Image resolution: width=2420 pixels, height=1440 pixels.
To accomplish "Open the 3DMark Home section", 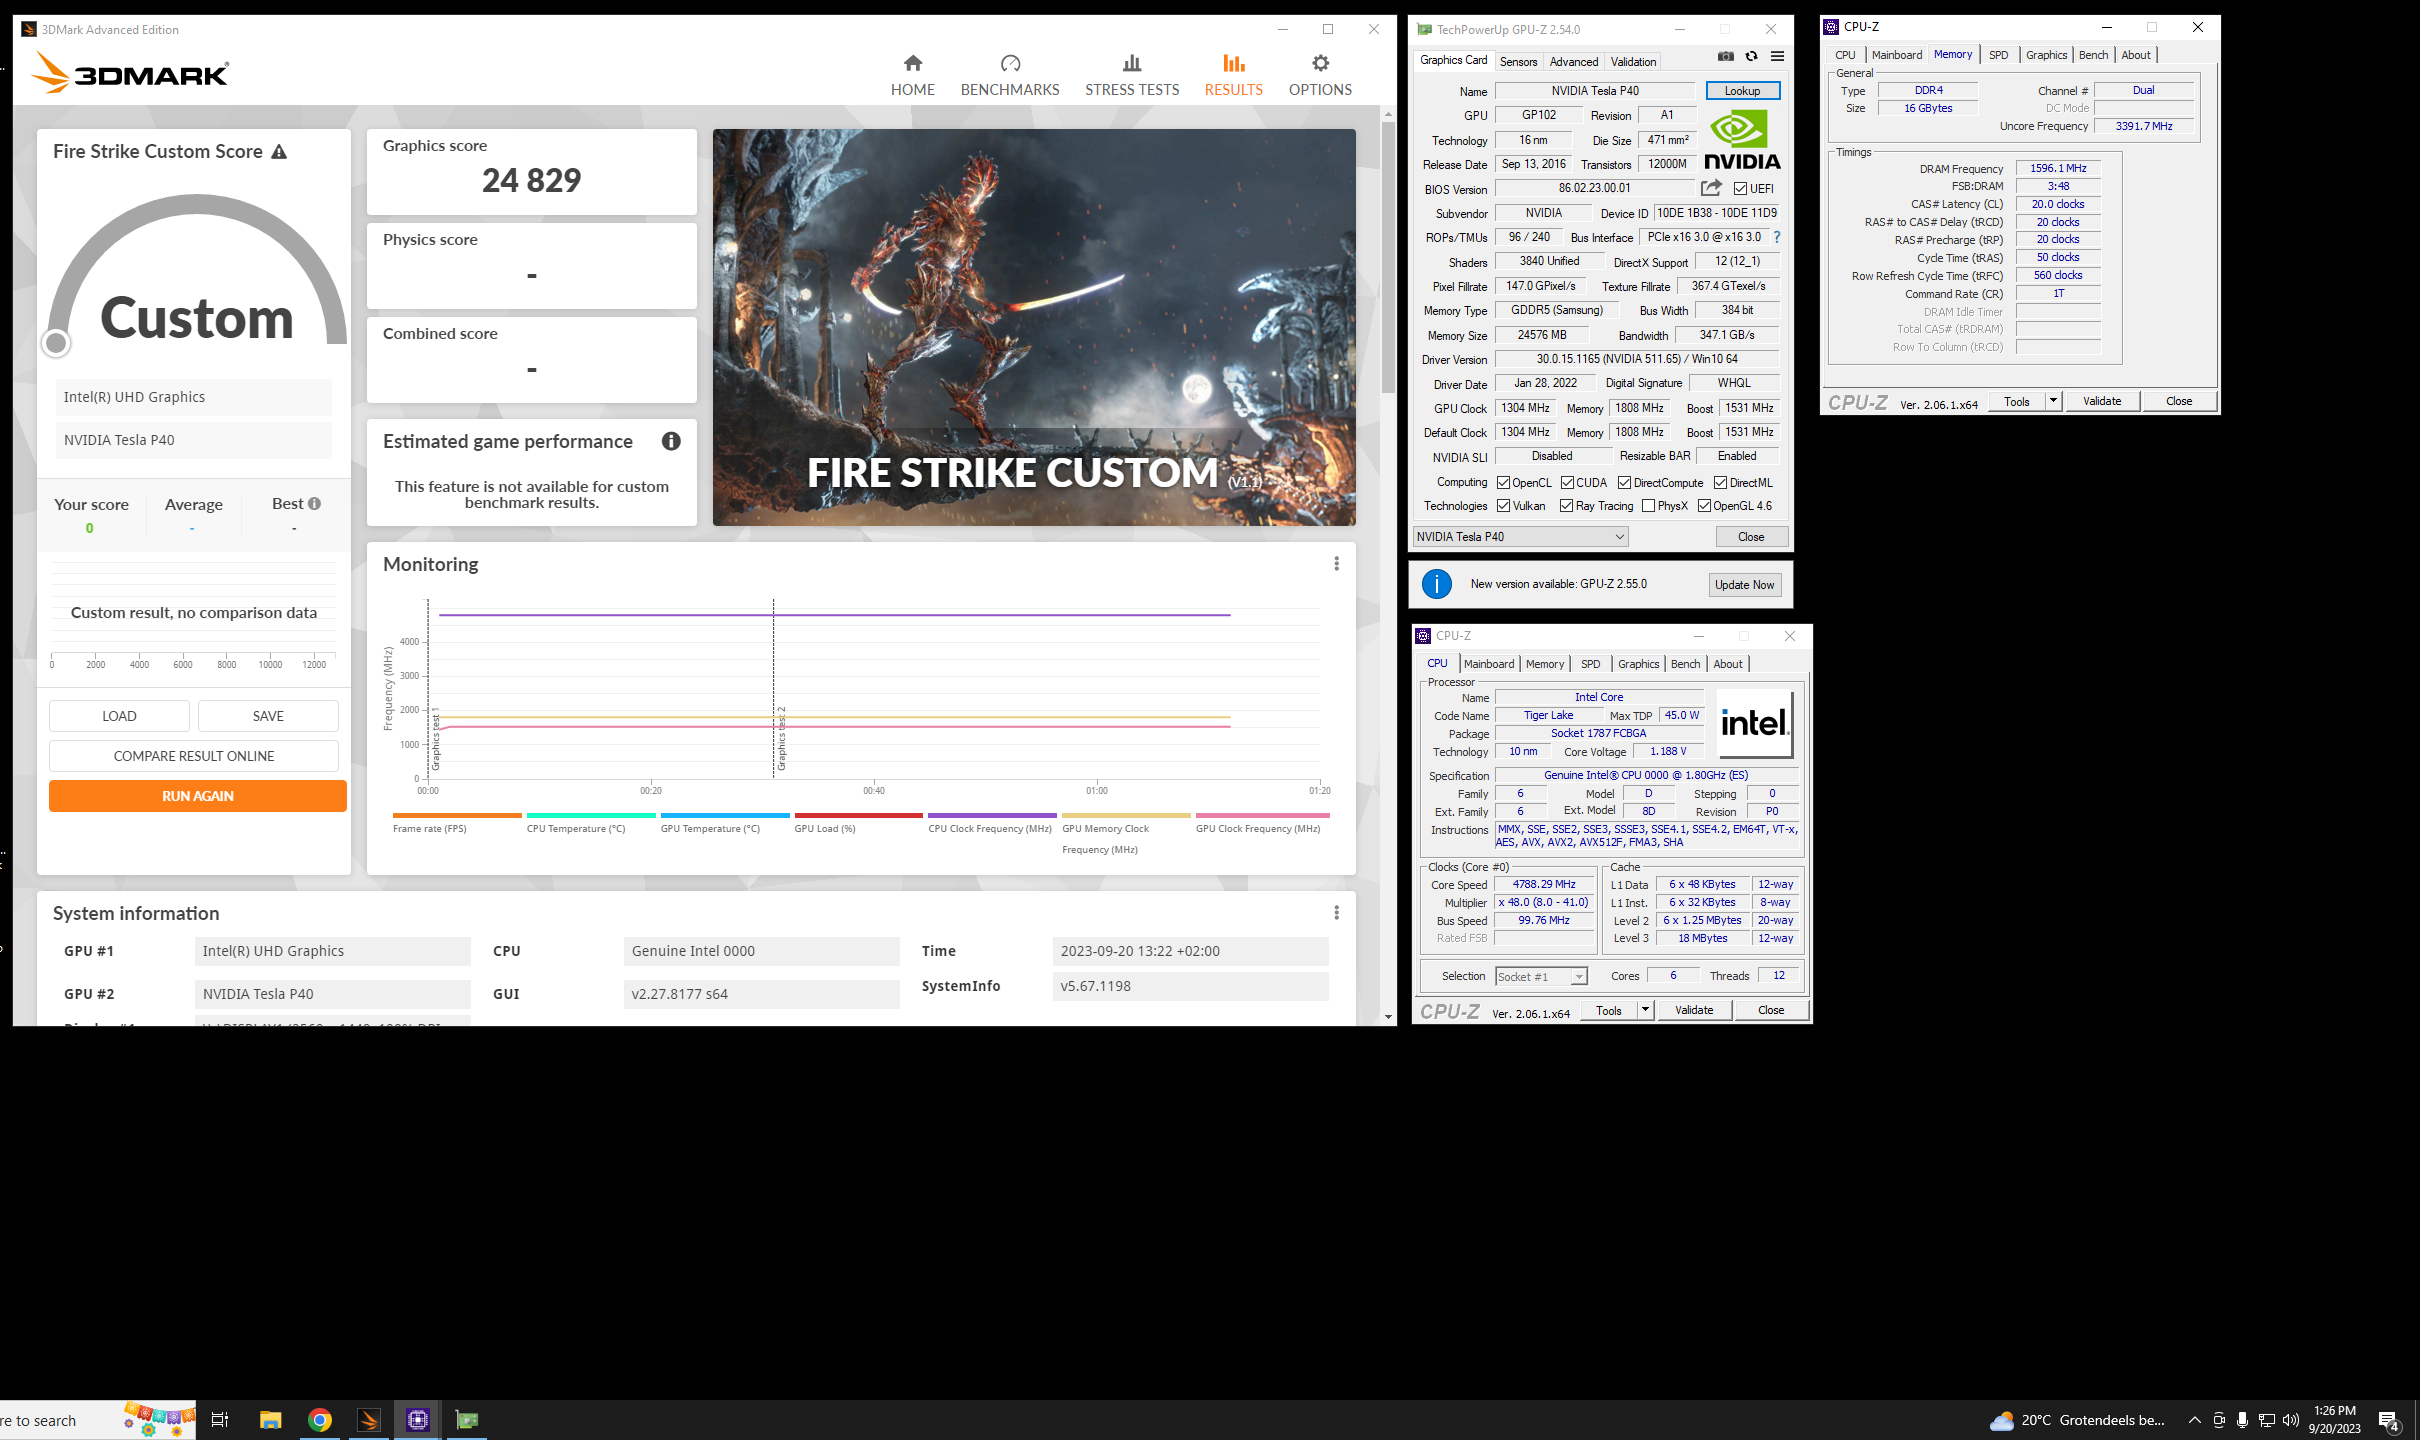I will pyautogui.click(x=912, y=76).
